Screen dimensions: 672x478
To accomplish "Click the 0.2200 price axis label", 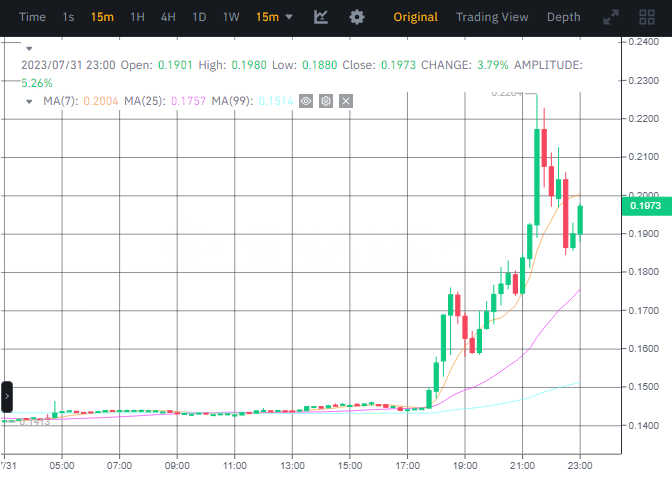I will tap(644, 119).
